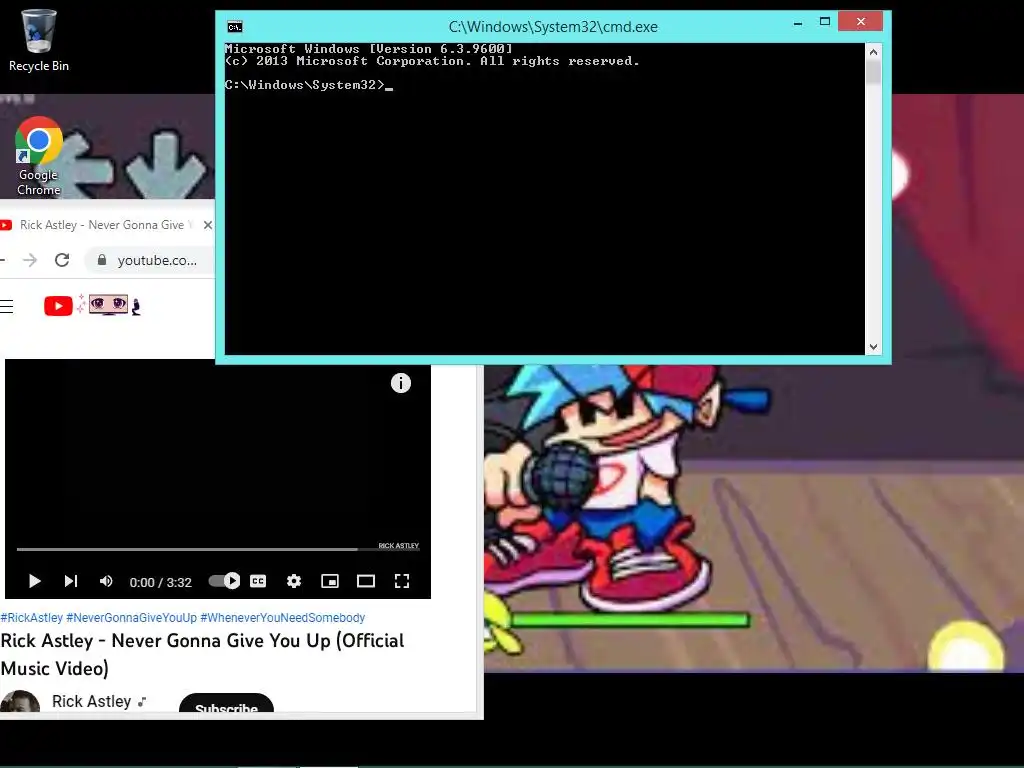Toggle closed captions on the video
This screenshot has width=1024, height=768.
(258, 581)
